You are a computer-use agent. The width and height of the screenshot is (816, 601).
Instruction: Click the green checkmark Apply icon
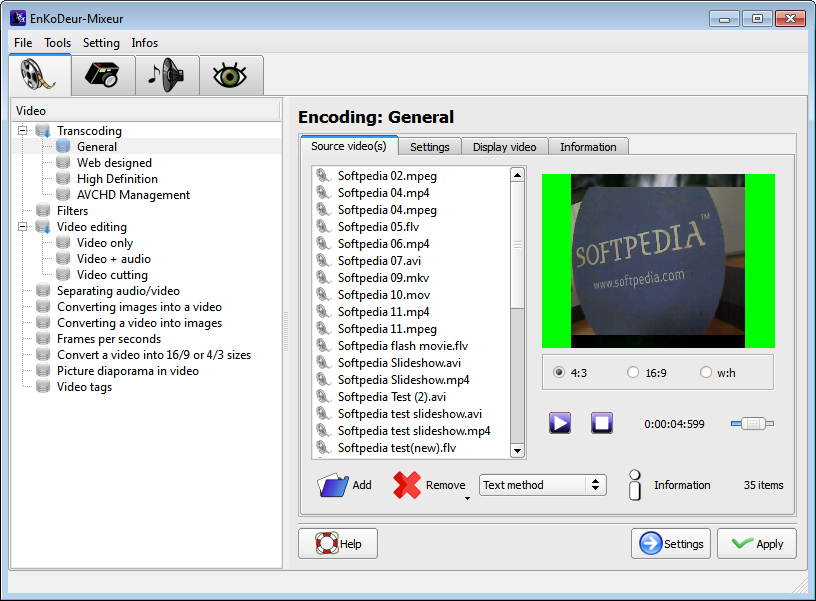point(743,543)
